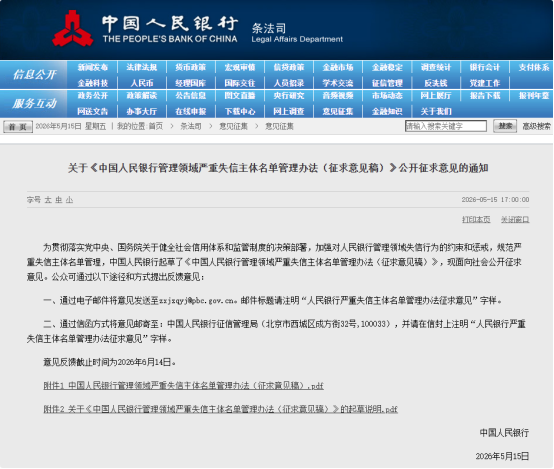Click the 首页 button at left of breadcrumb bar
Screen dimensions: 554x469
(x=18, y=127)
